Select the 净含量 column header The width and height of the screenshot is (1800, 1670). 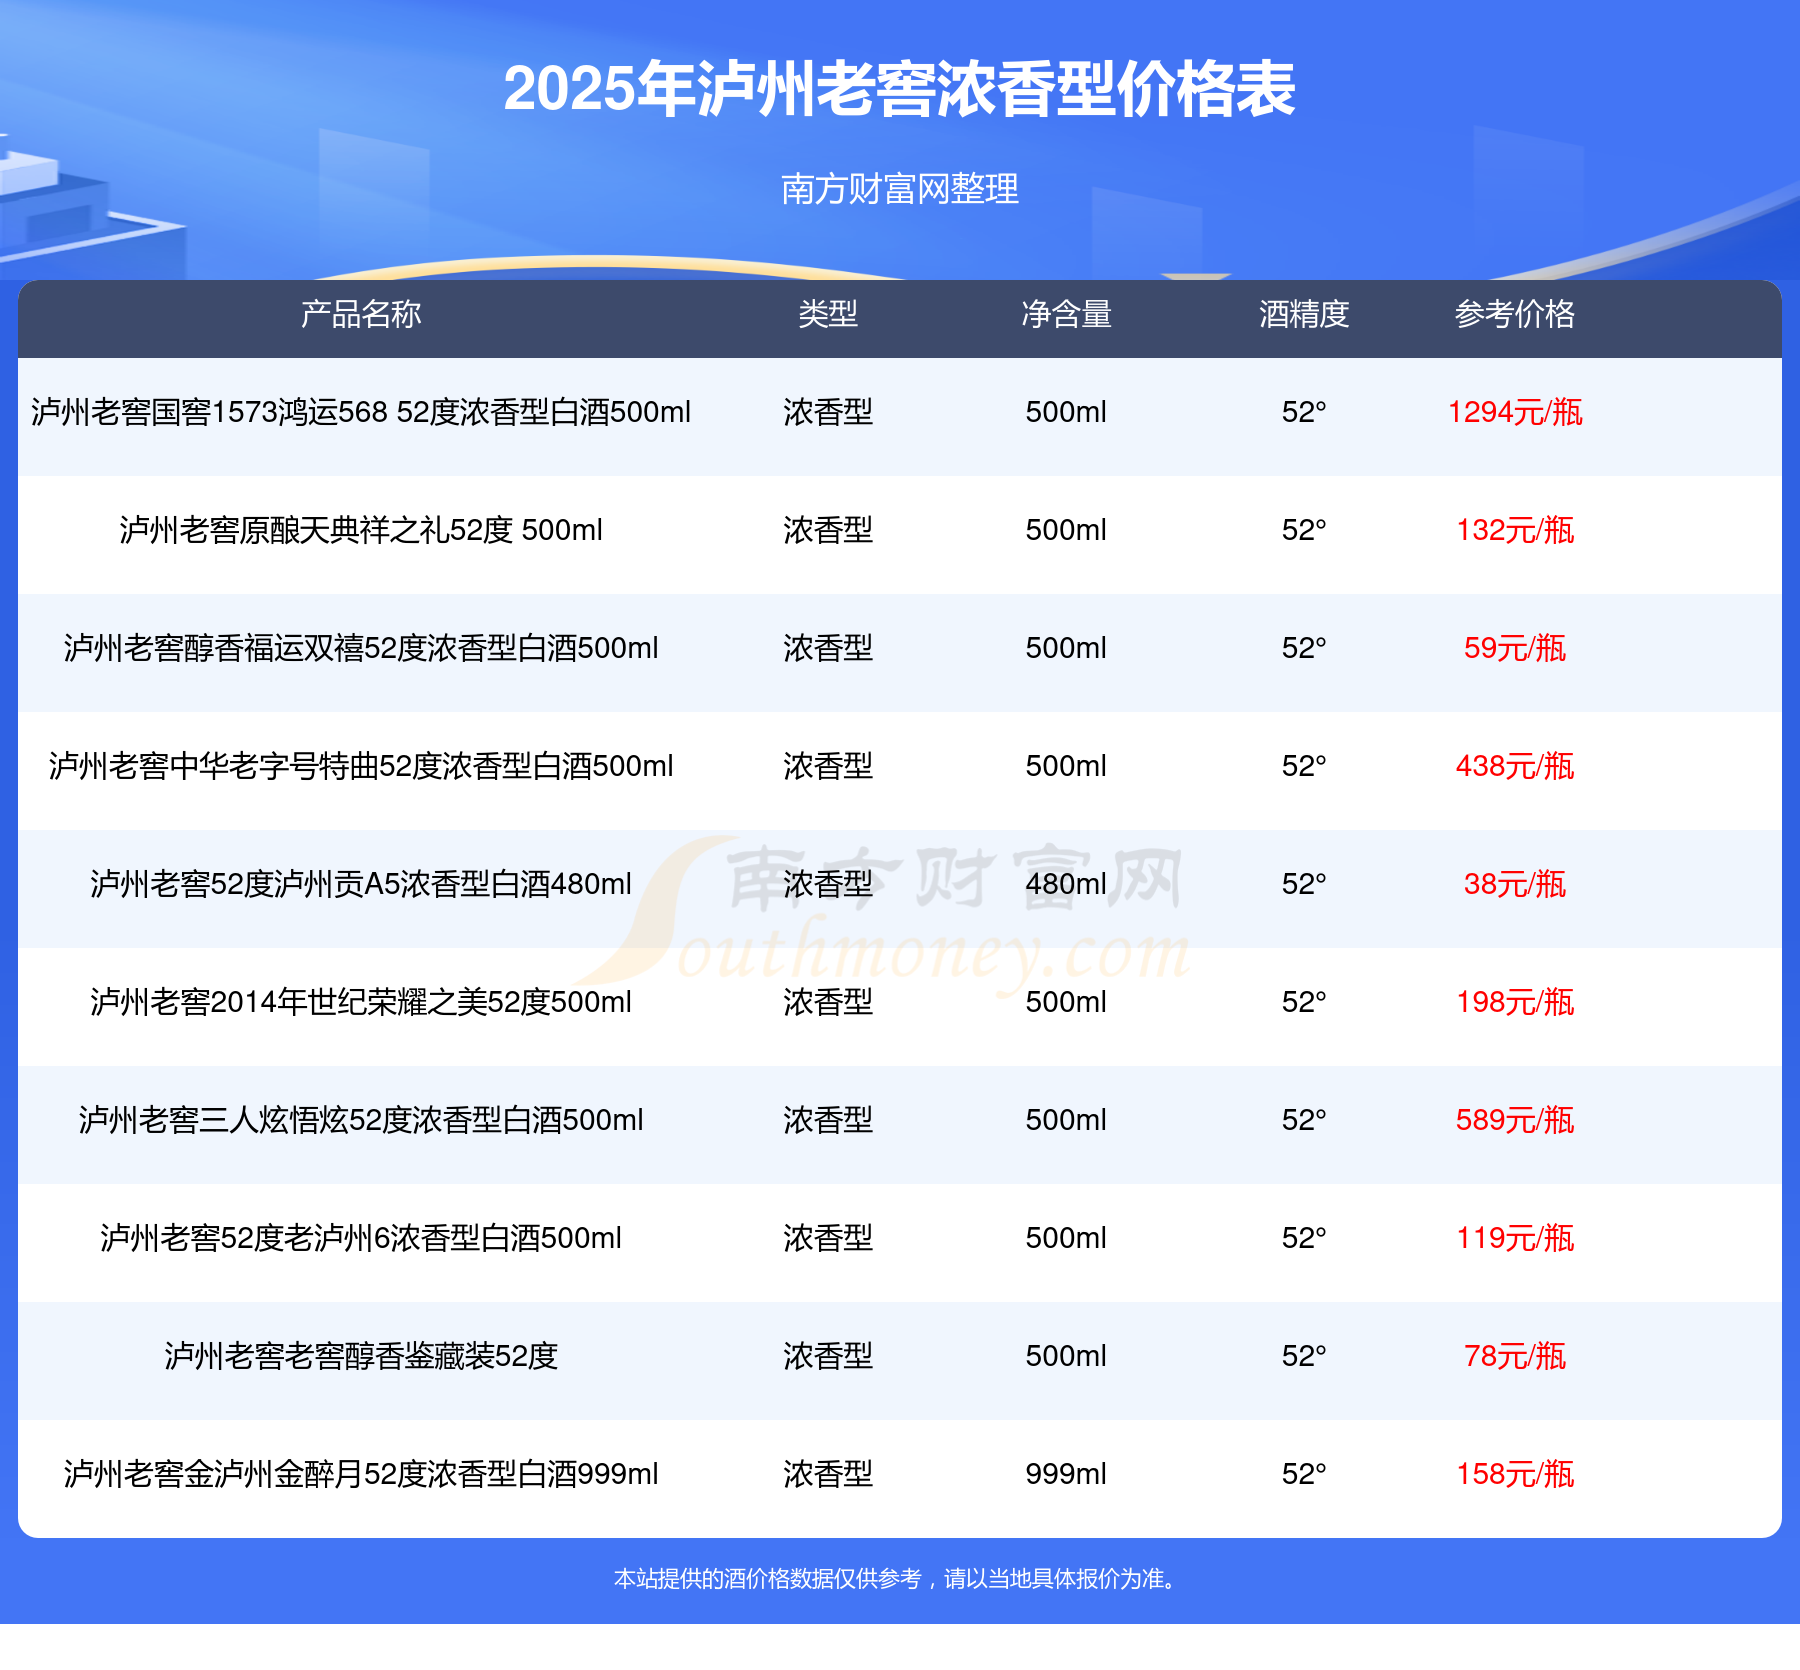(x=1066, y=314)
